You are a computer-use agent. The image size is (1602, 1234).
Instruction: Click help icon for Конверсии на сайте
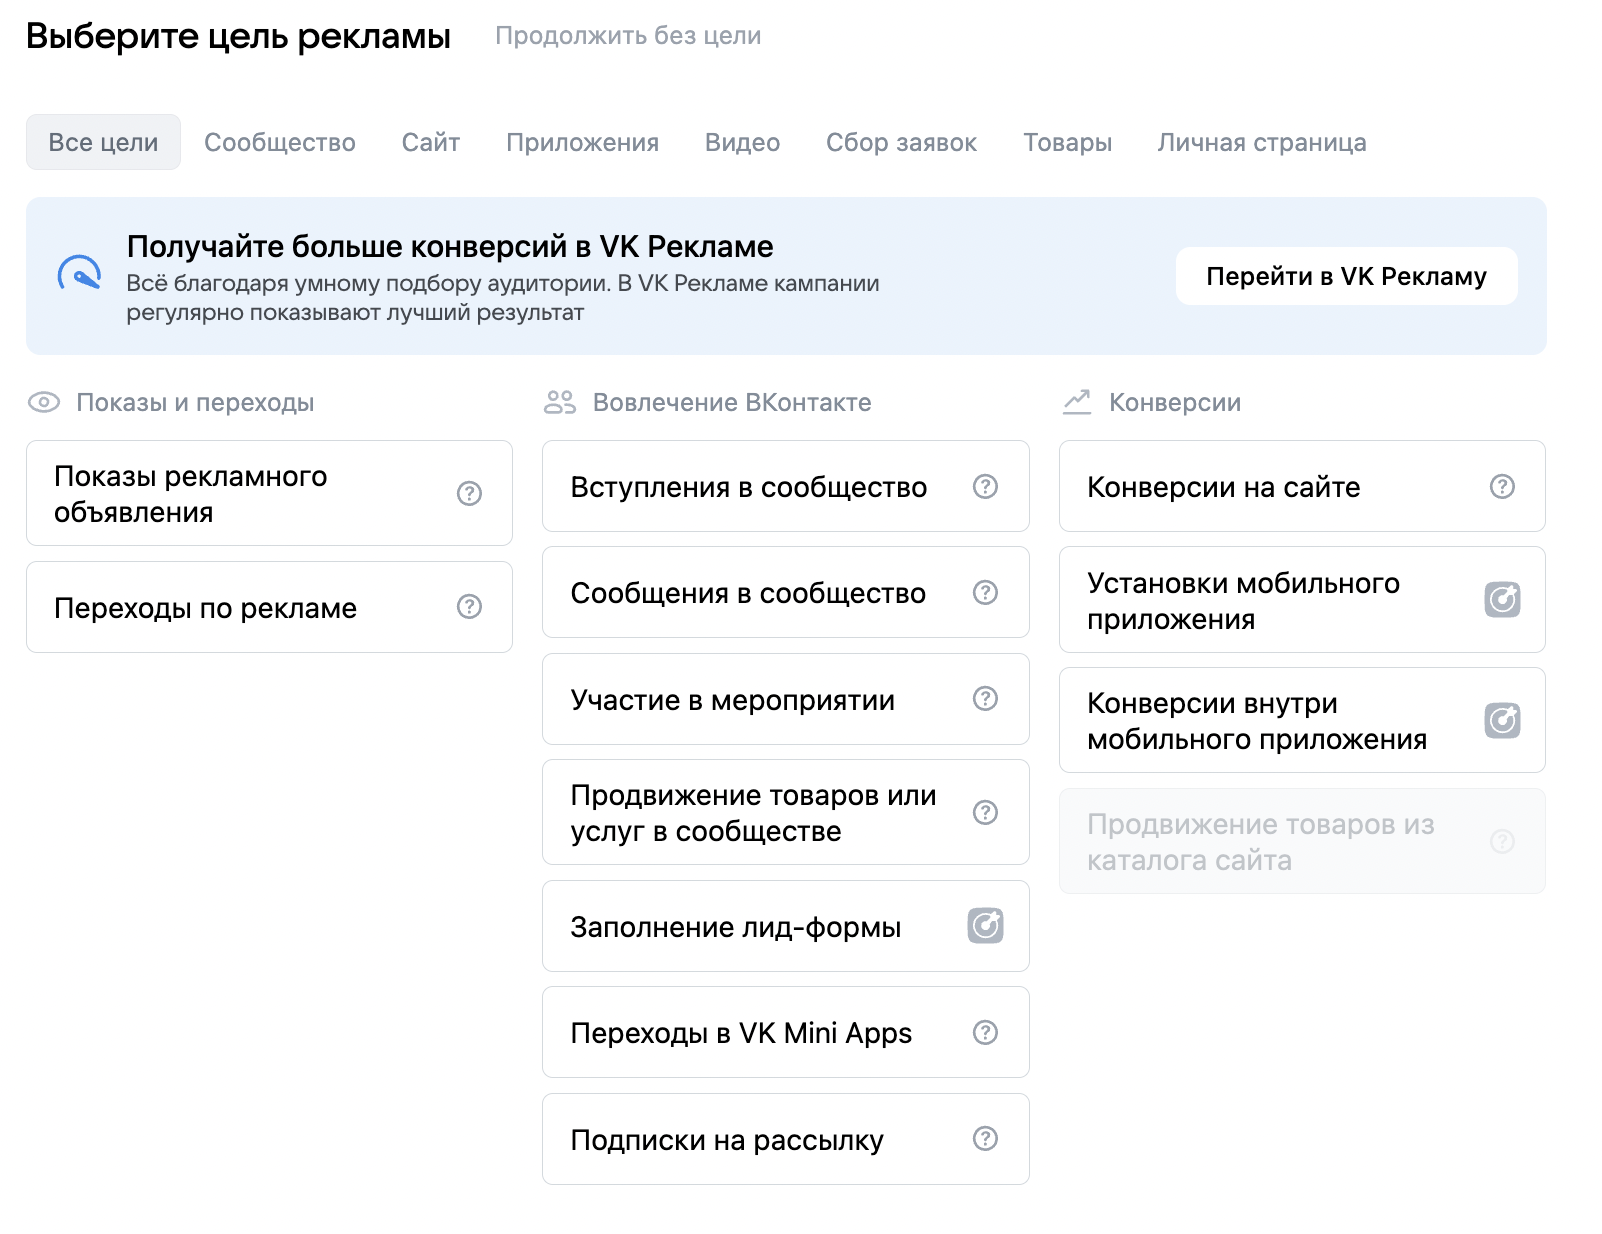click(x=1501, y=486)
